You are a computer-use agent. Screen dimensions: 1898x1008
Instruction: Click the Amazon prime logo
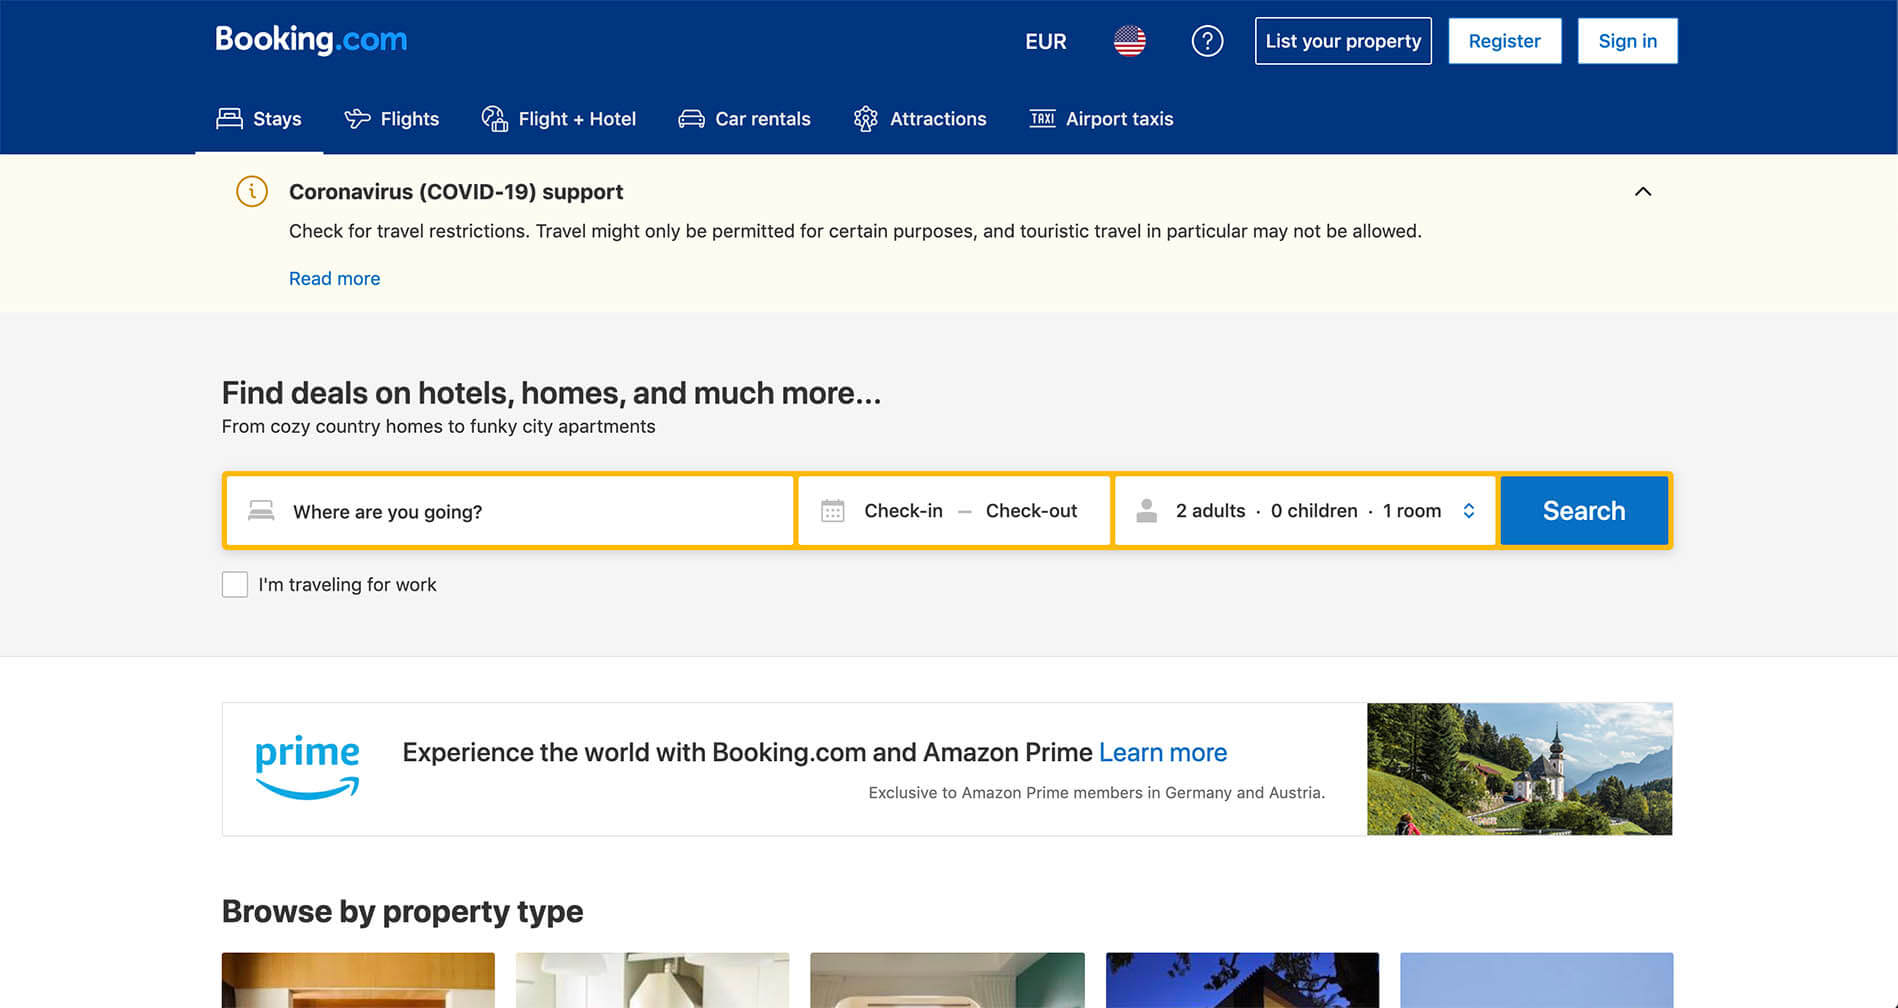pyautogui.click(x=307, y=768)
